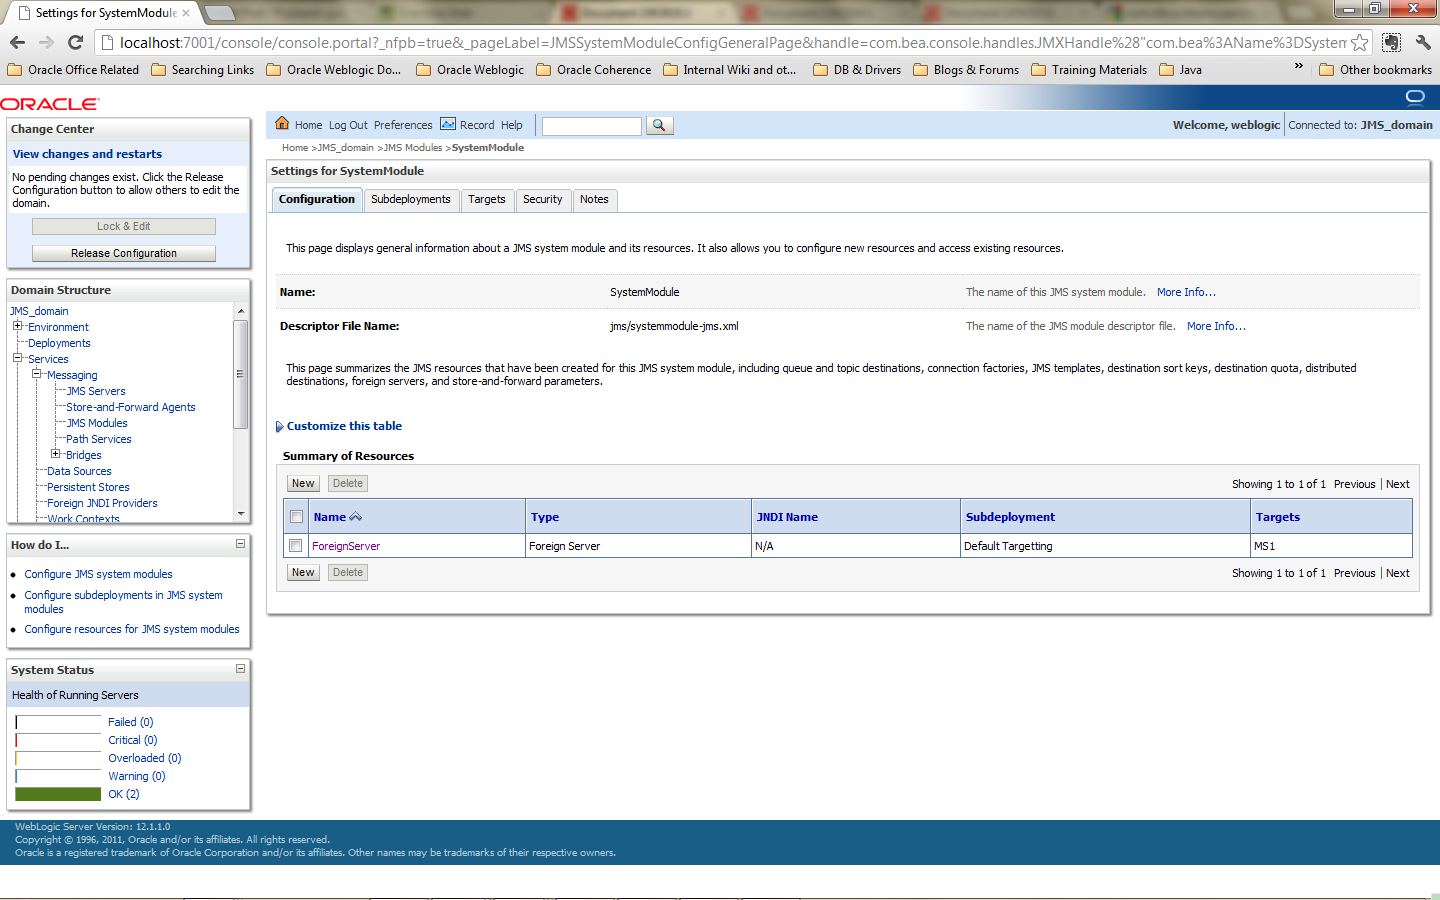Collapse the How do I panel via its minimize icon
The image size is (1440, 900).
[238, 544]
